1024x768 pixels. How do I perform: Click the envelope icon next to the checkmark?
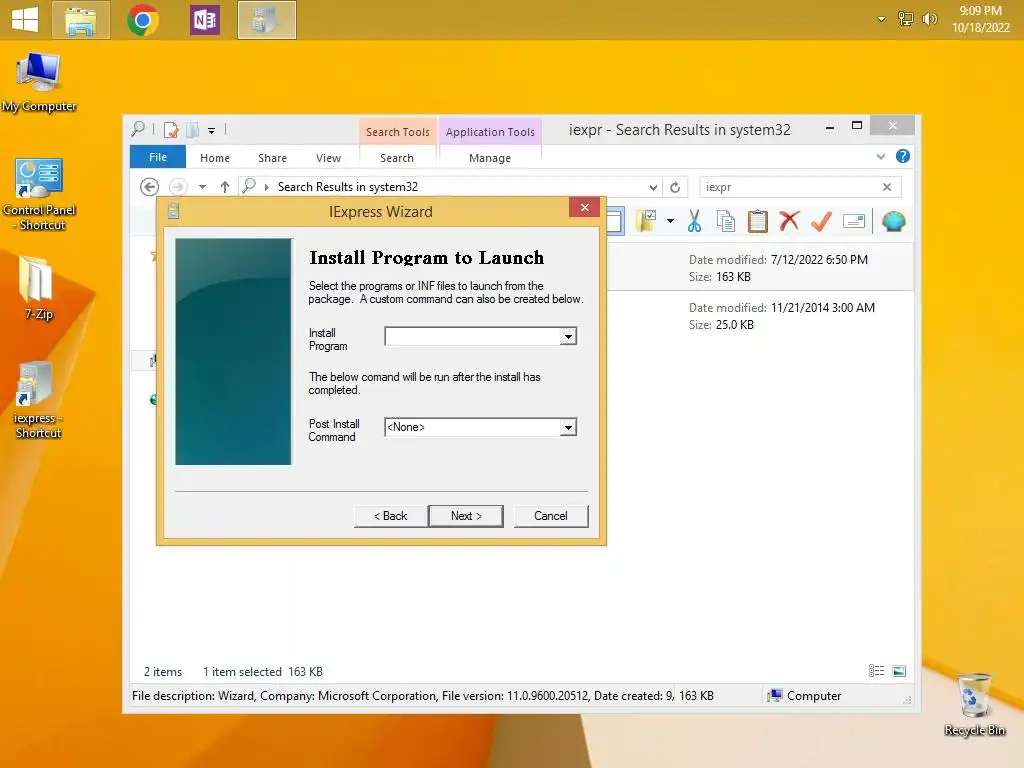click(854, 221)
